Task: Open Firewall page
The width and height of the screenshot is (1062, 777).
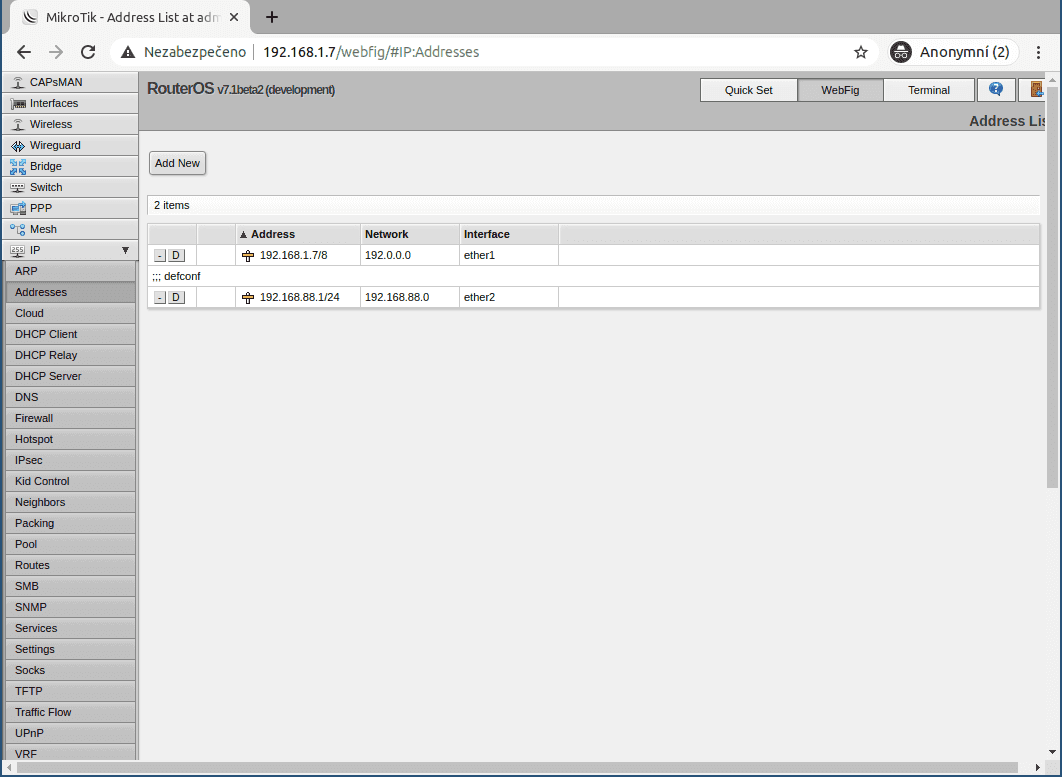Action: pos(70,418)
